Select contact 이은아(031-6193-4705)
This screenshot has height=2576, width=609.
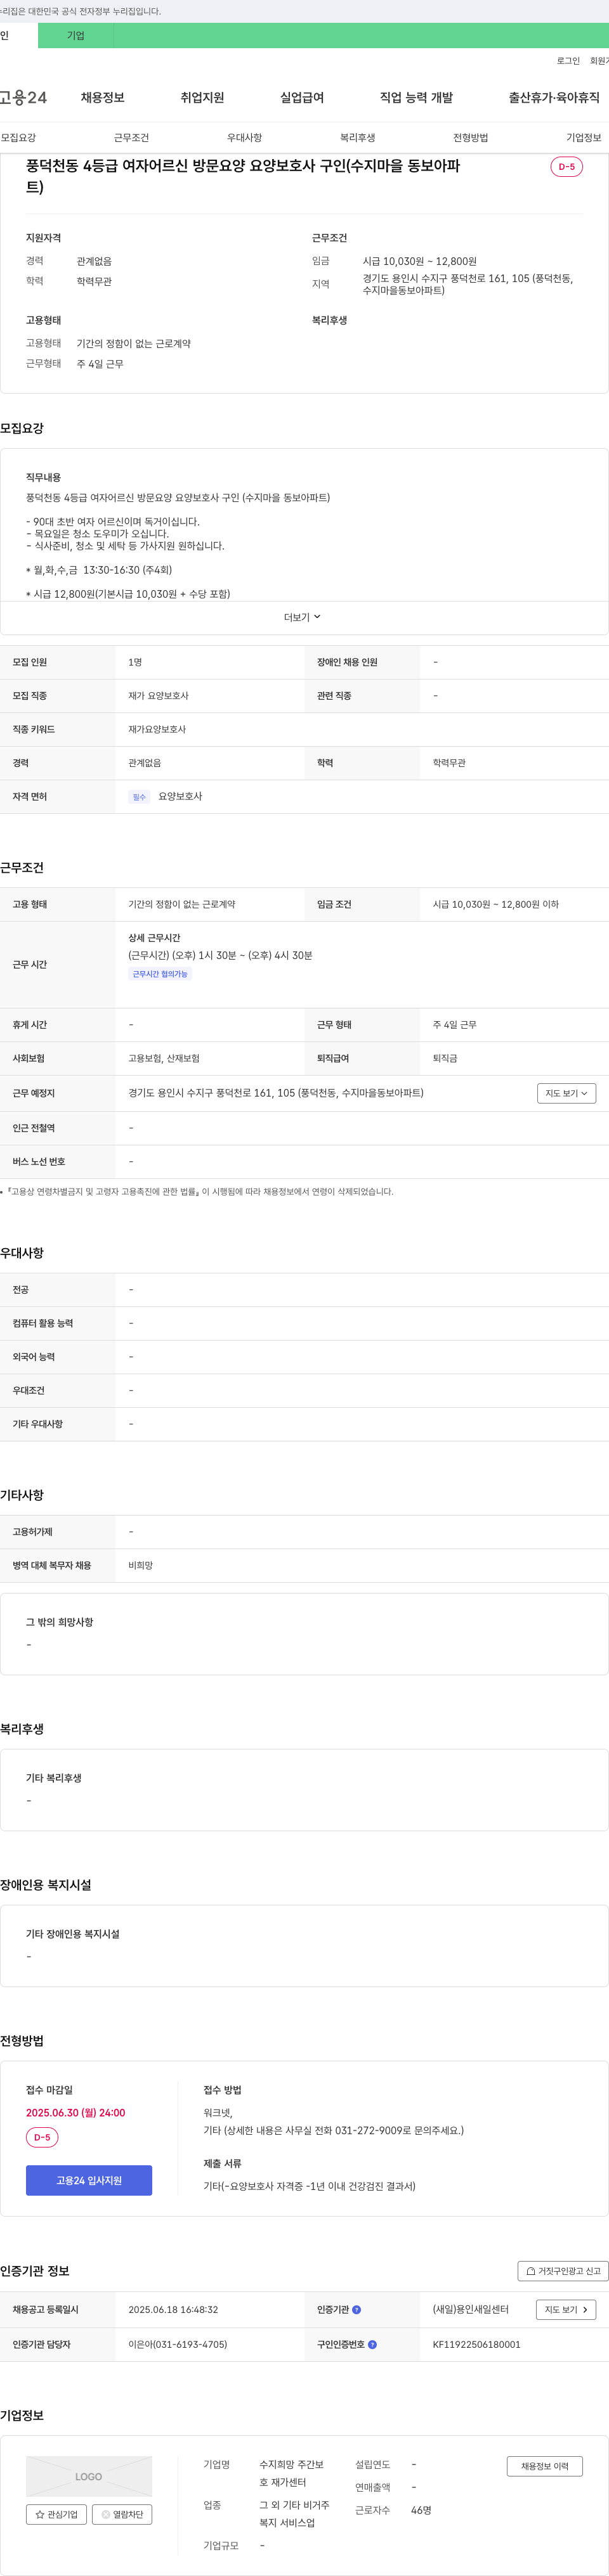(177, 2344)
